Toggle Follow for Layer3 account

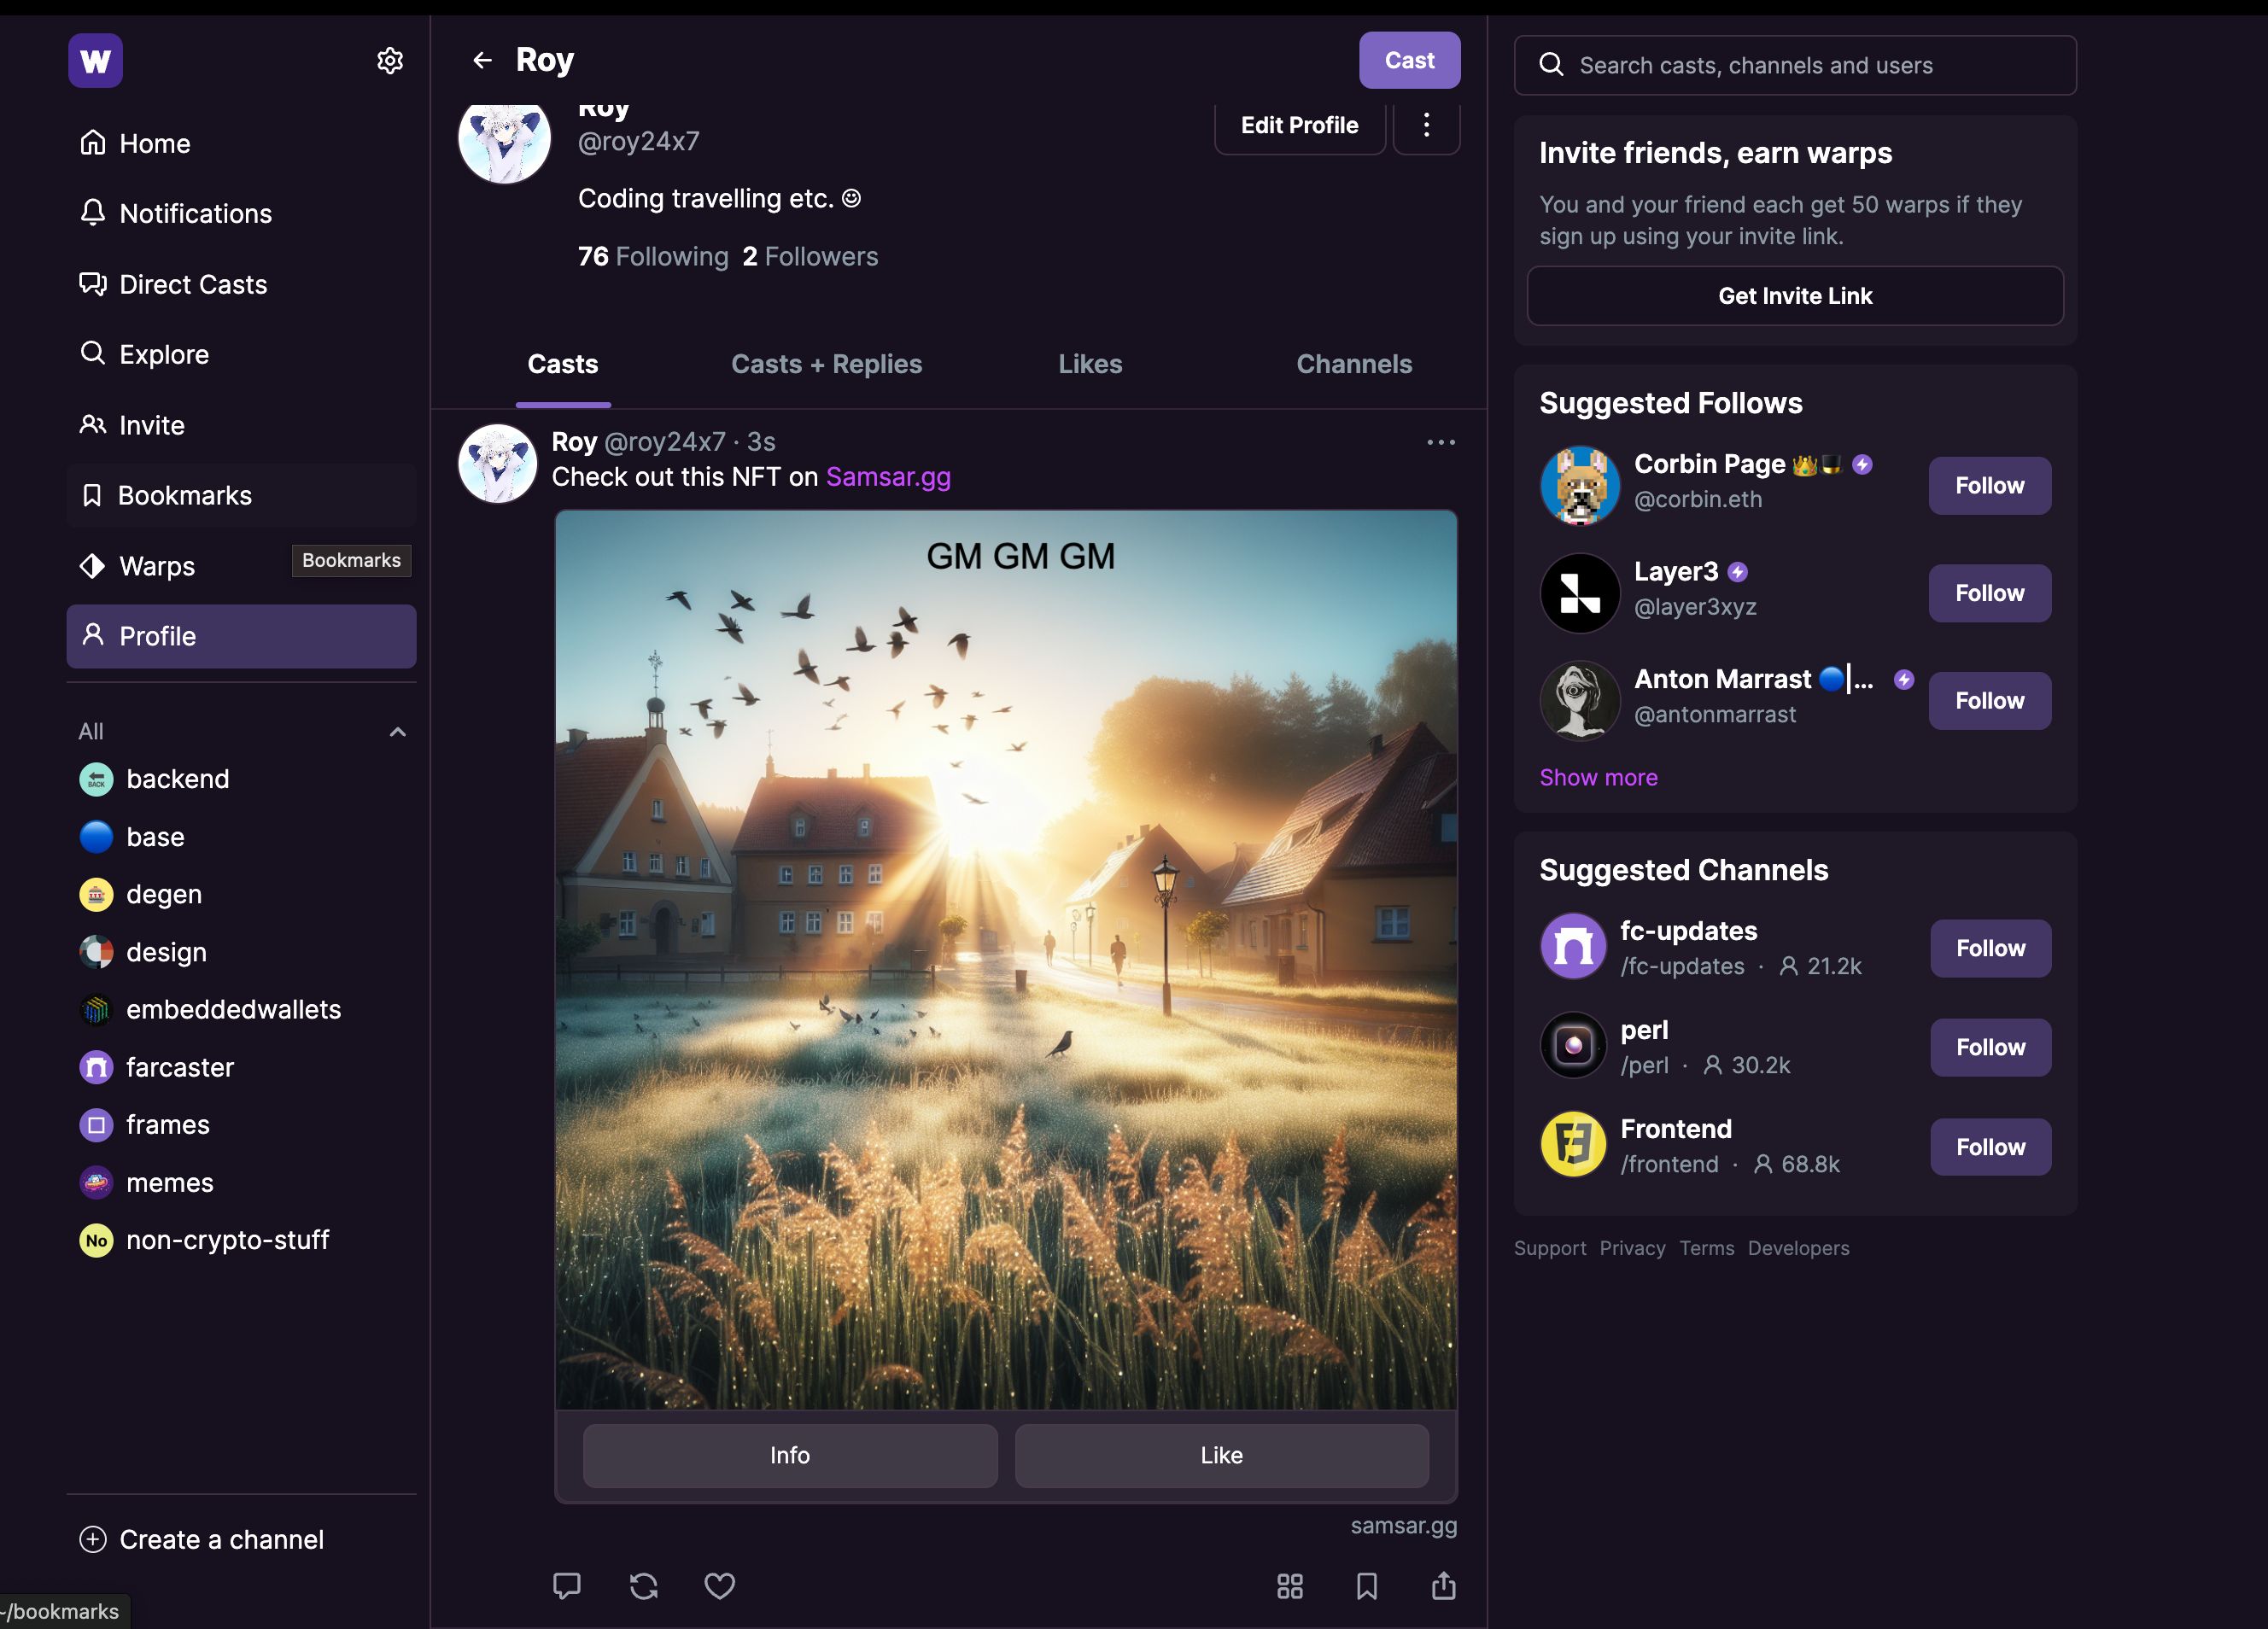pos(1990,592)
